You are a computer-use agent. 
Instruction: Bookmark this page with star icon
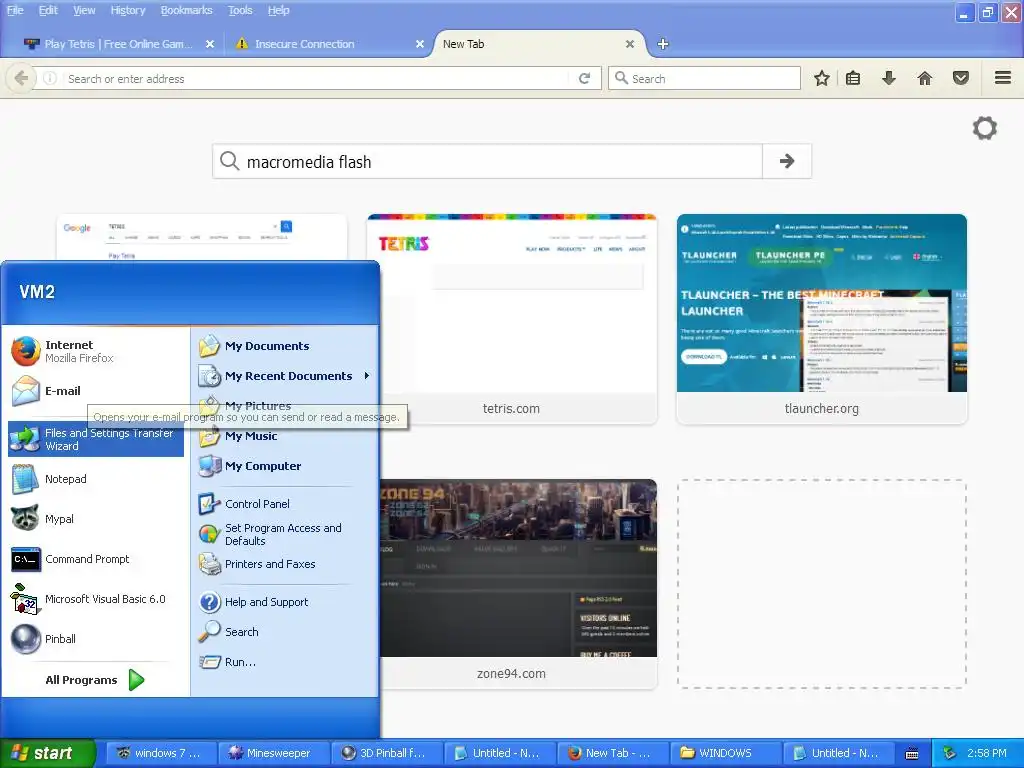pos(822,78)
